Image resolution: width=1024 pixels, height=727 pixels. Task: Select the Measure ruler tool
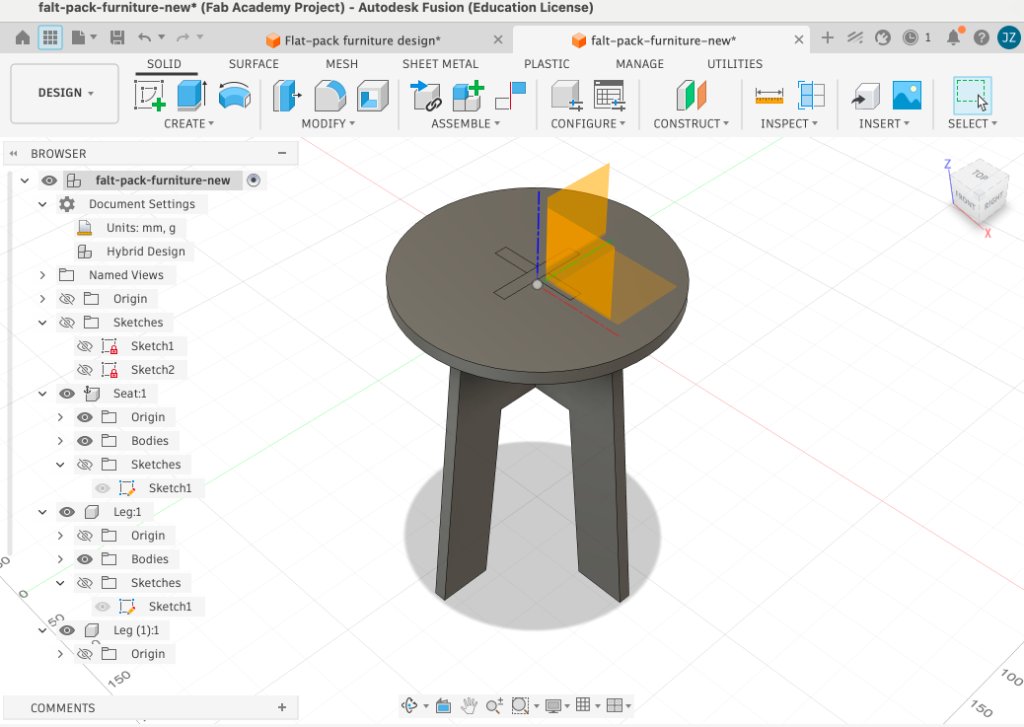(769, 95)
